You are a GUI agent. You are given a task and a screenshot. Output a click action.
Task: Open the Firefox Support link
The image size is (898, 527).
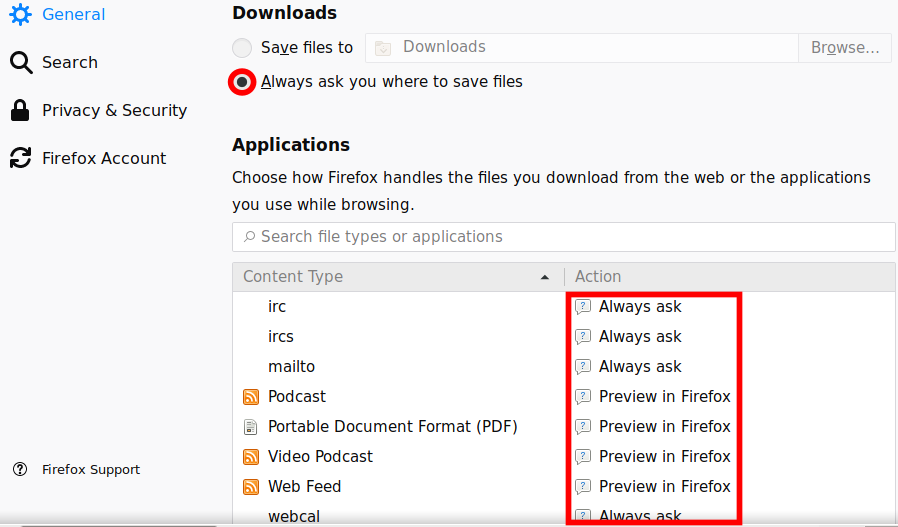click(90, 470)
